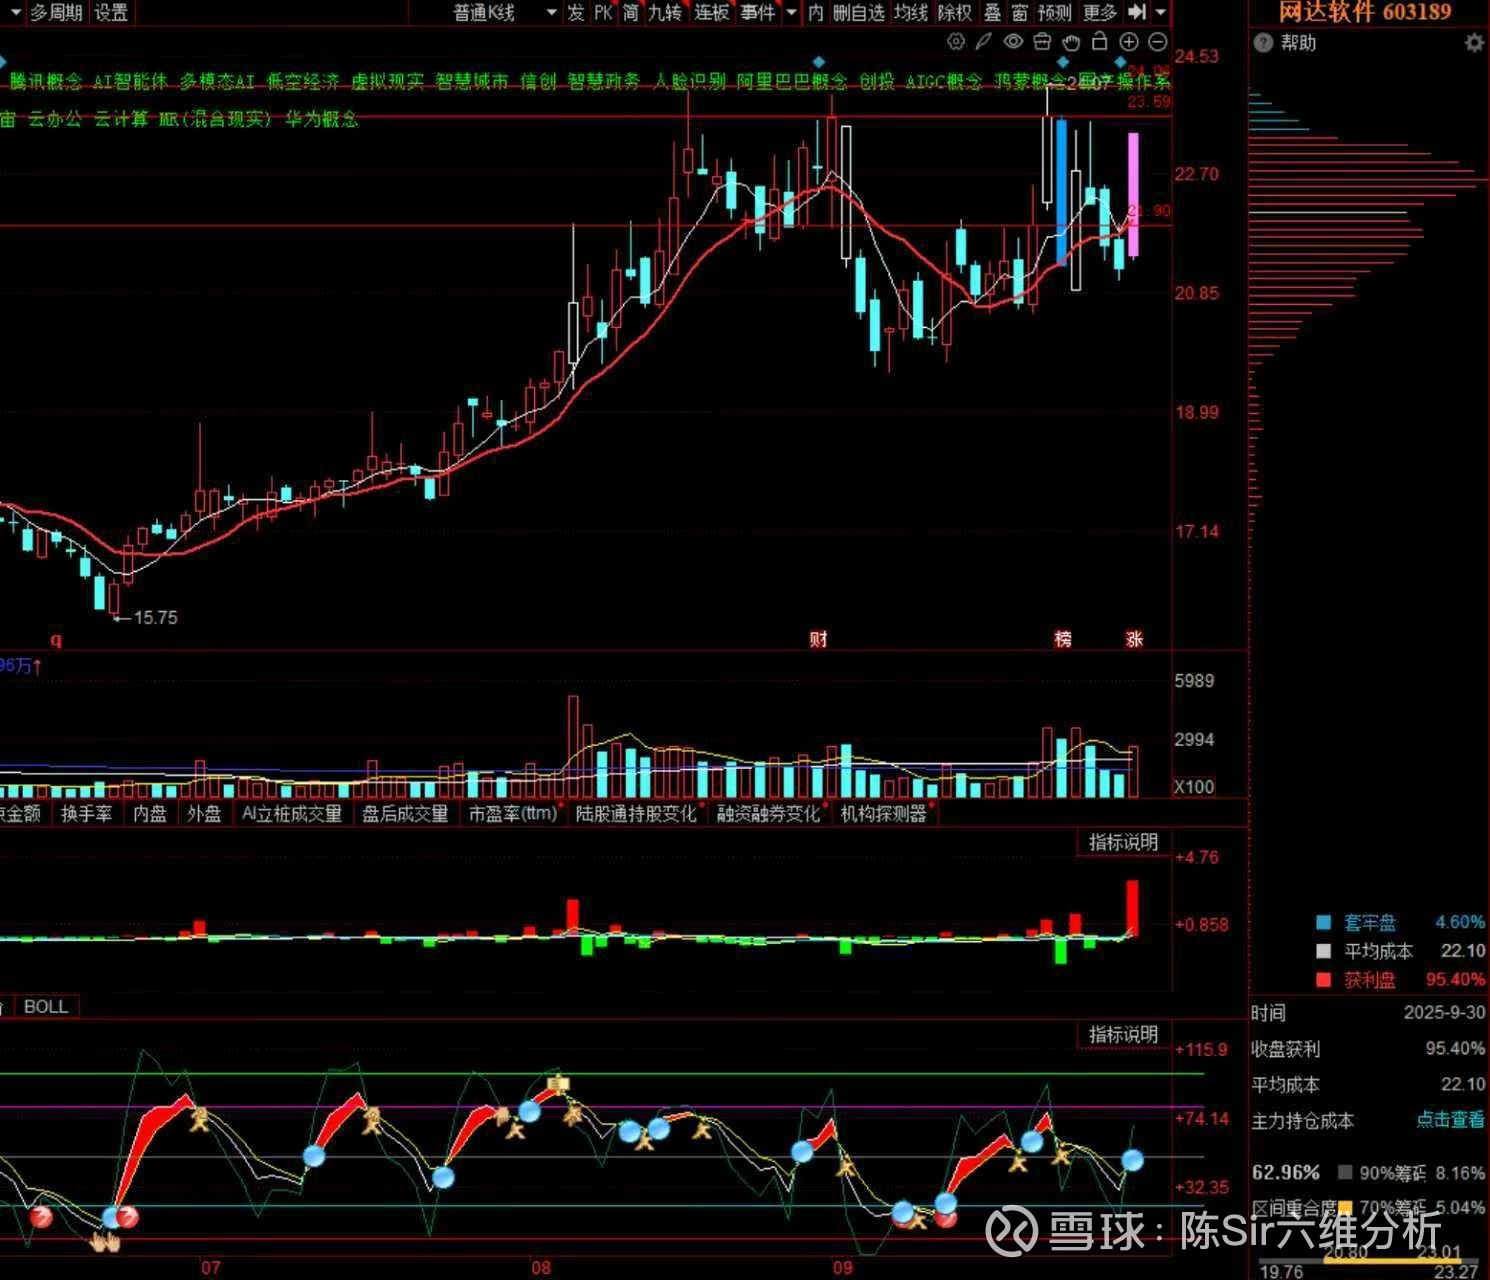The height and width of the screenshot is (1280, 1490).
Task: Click the AI智能体 concept tag
Action: (x=130, y=82)
